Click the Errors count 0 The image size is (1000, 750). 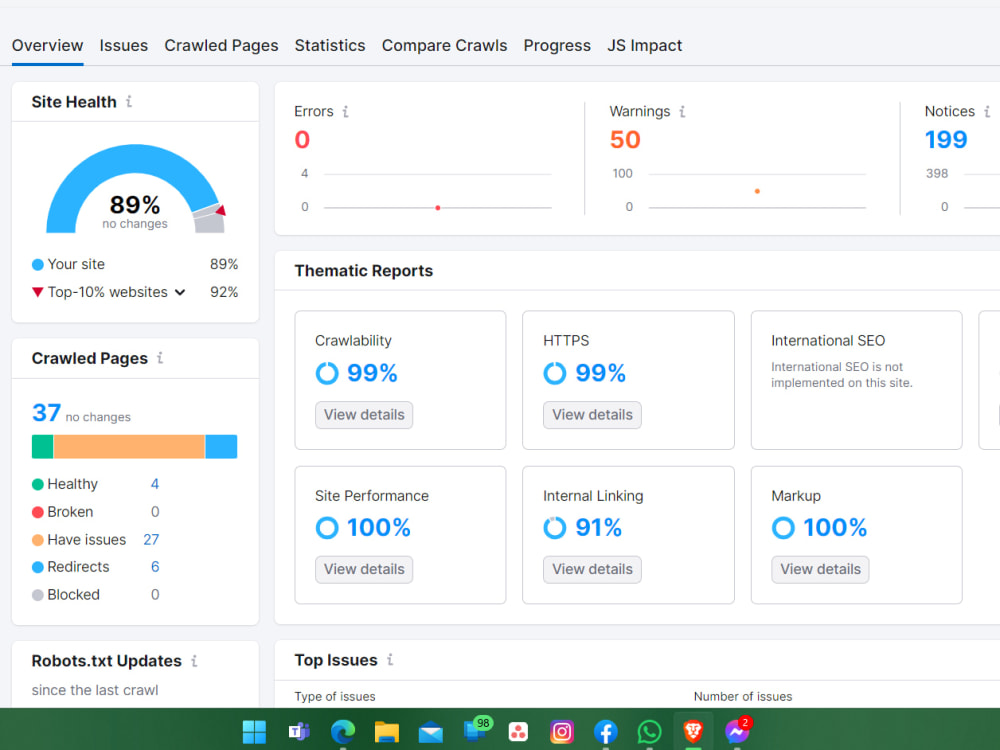click(x=302, y=140)
